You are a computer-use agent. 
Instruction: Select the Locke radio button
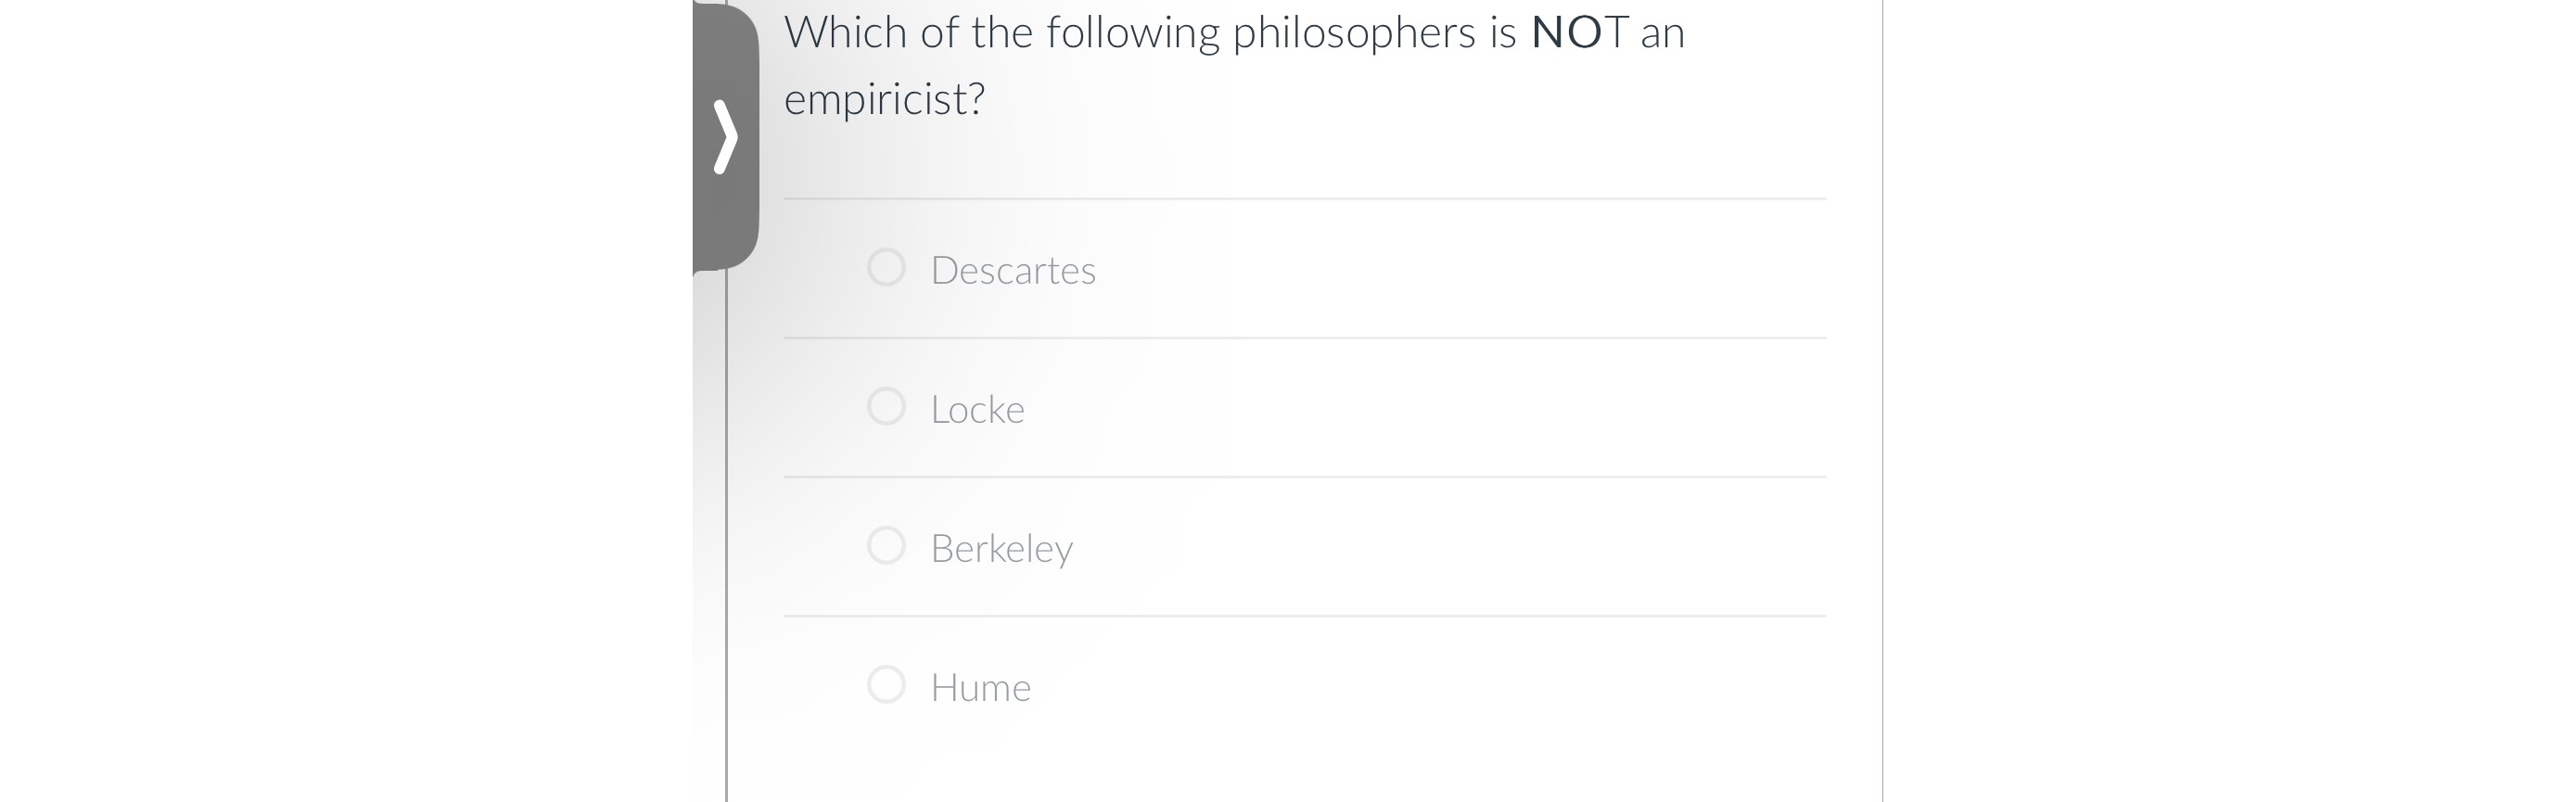point(886,407)
